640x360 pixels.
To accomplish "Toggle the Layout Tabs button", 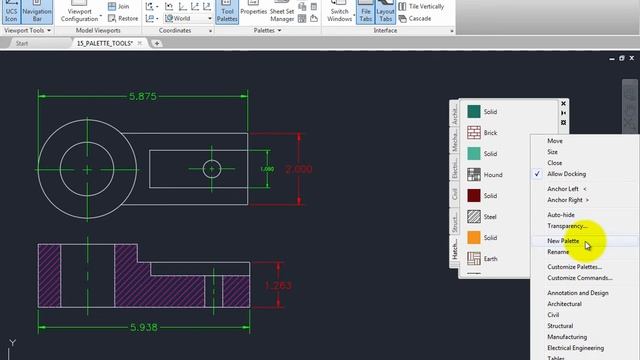I will click(385, 11).
